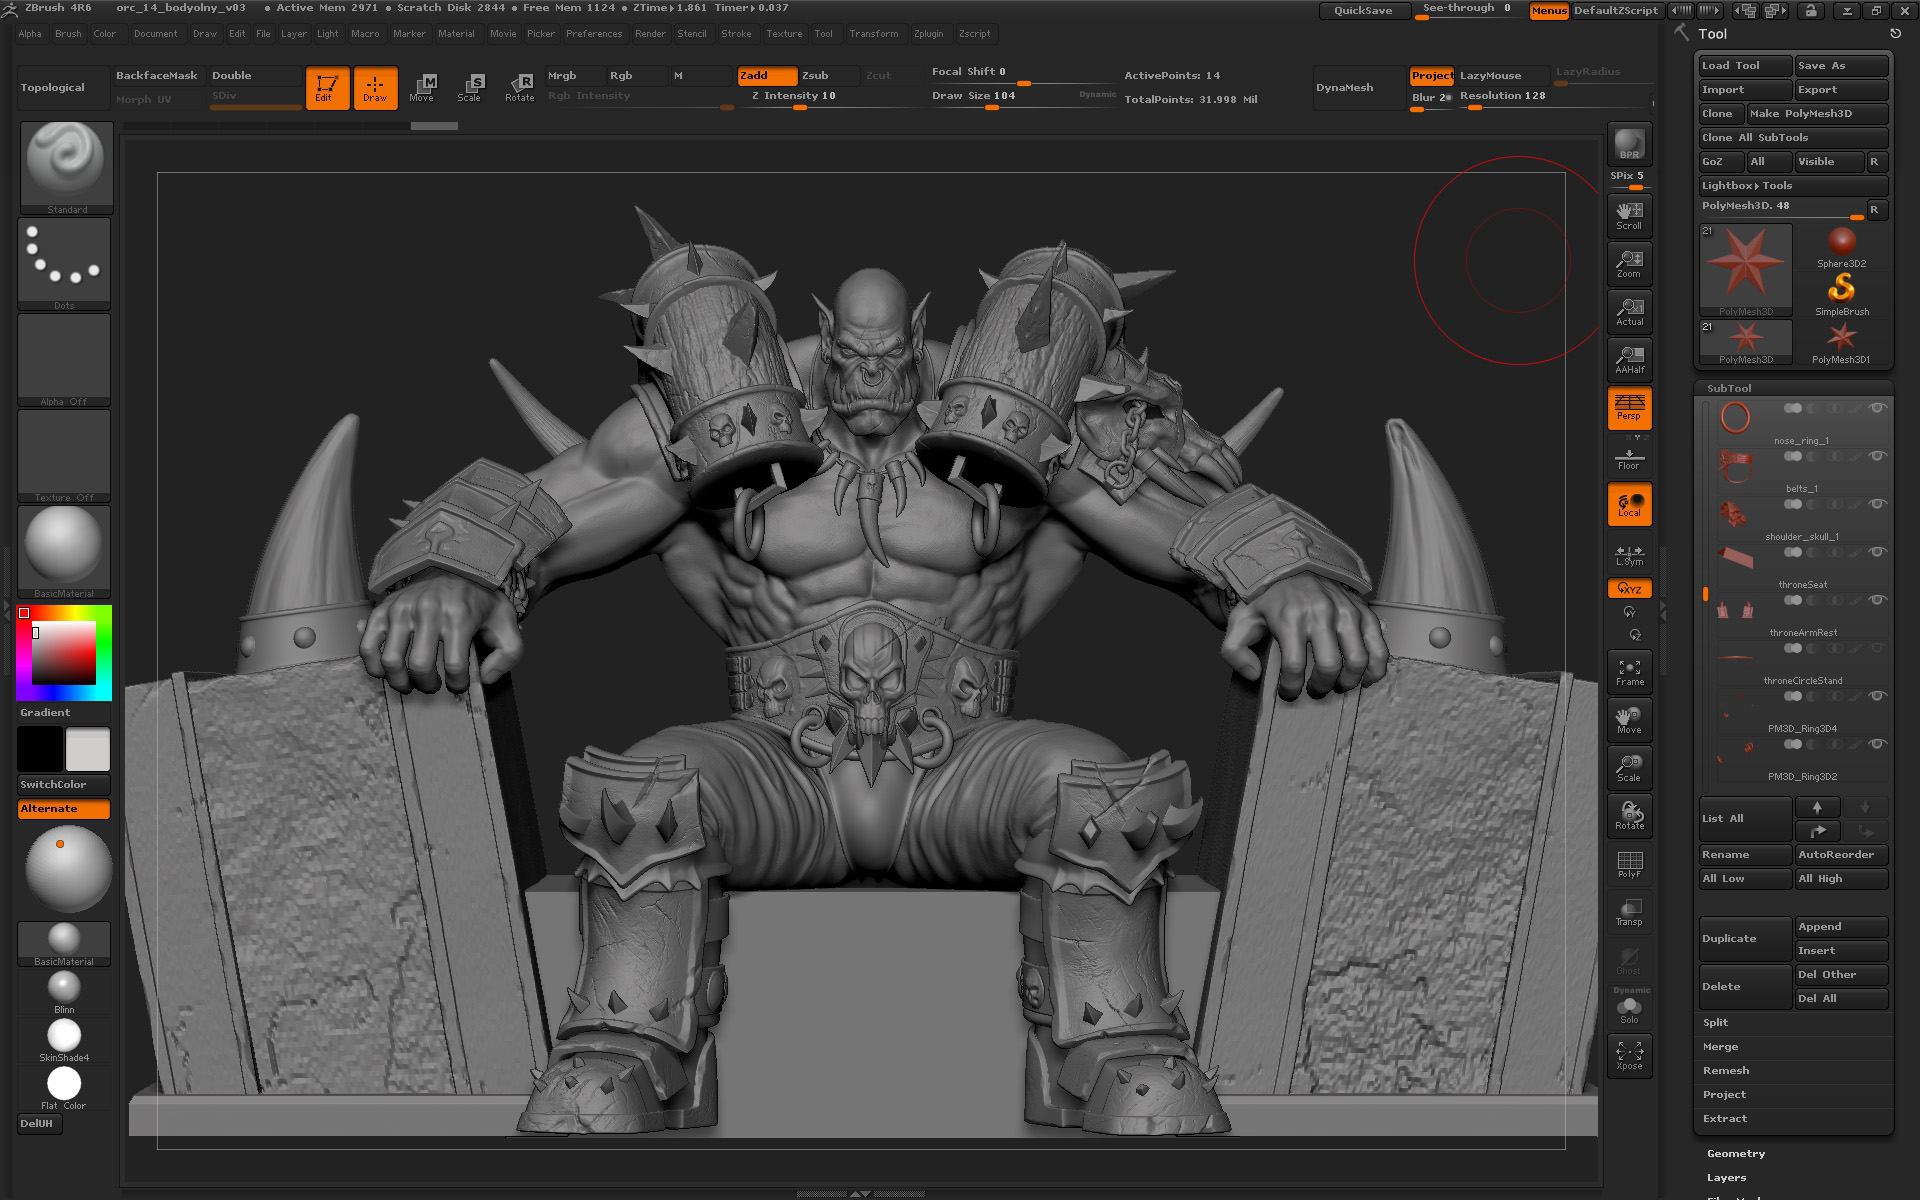Open the Preferences menu
The height and width of the screenshot is (1200, 1920).
pyautogui.click(x=594, y=33)
